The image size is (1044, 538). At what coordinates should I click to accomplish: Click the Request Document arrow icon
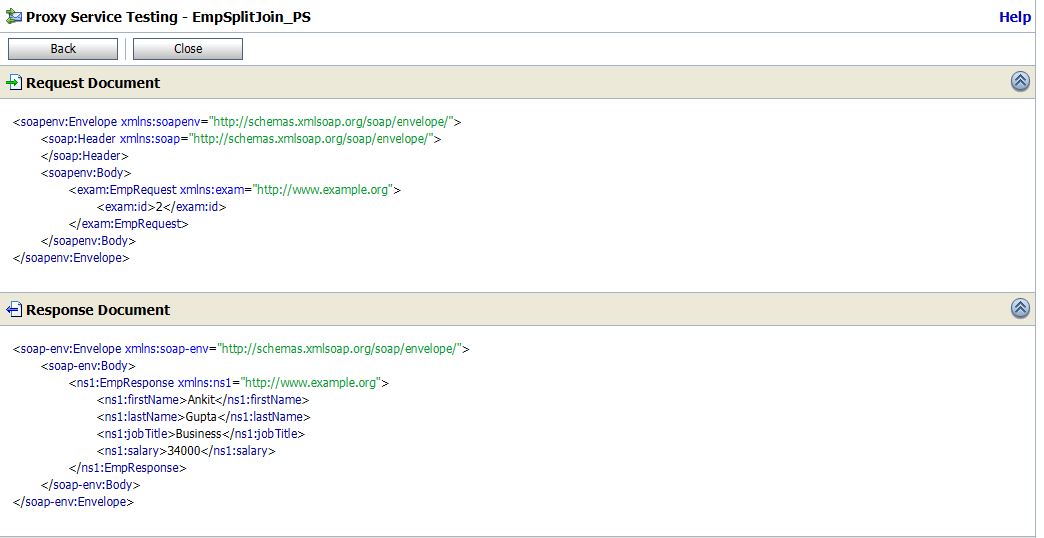click(15, 82)
